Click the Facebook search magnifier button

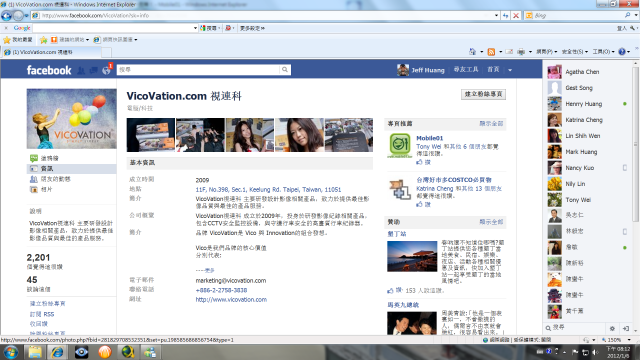[284, 70]
